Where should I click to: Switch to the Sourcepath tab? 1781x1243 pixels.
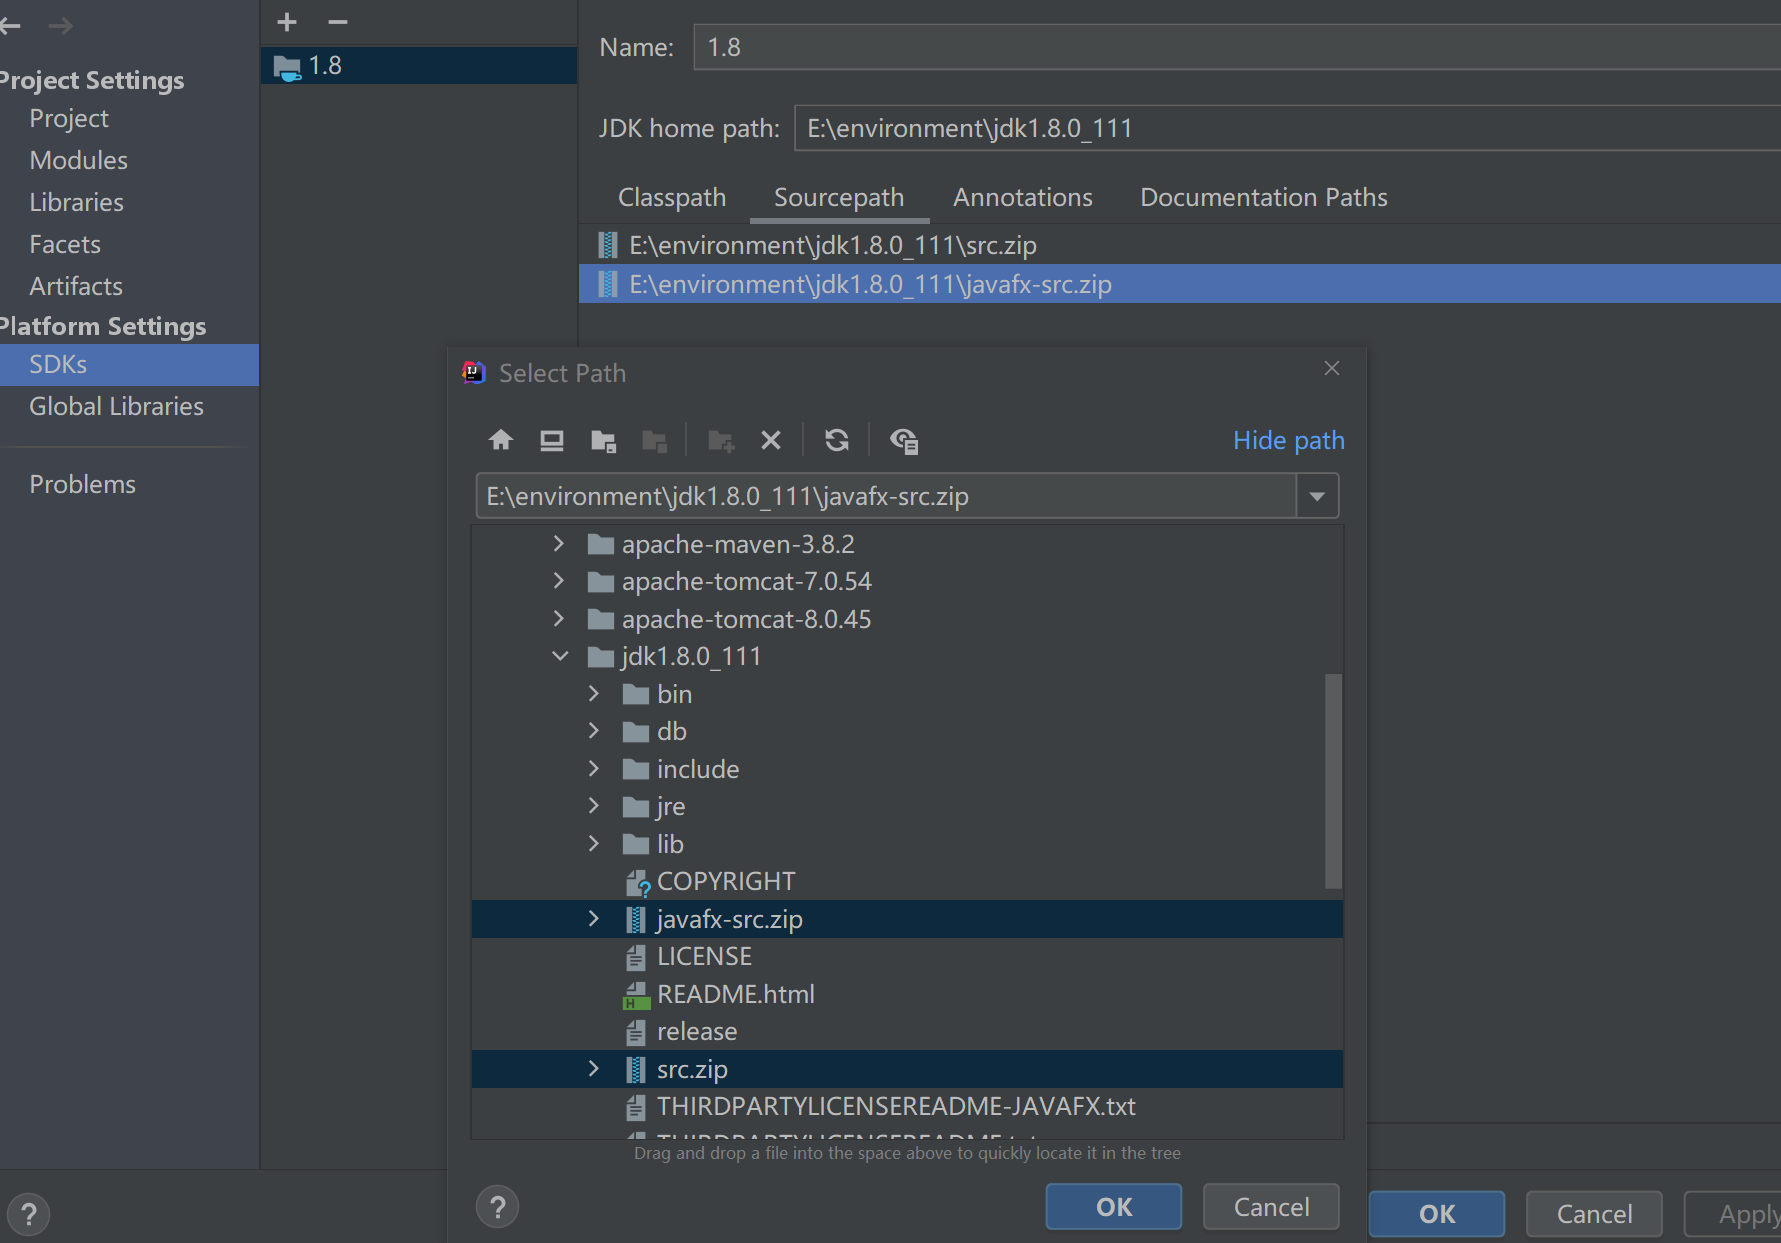click(x=839, y=197)
